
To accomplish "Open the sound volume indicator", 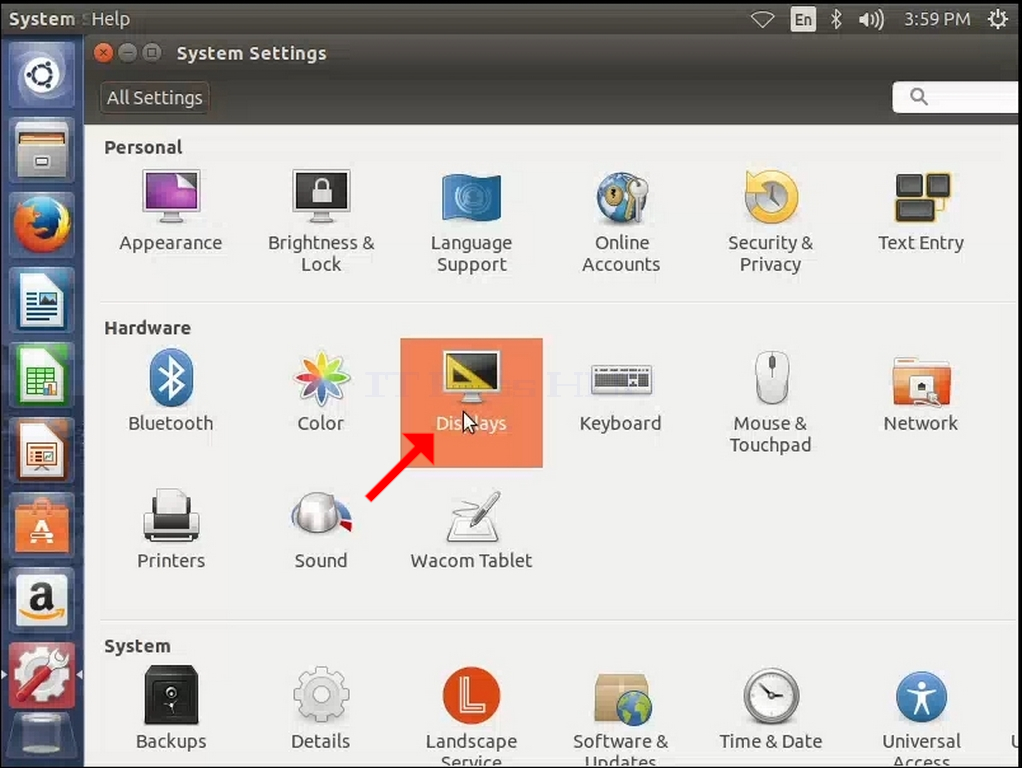I will pos(871,20).
